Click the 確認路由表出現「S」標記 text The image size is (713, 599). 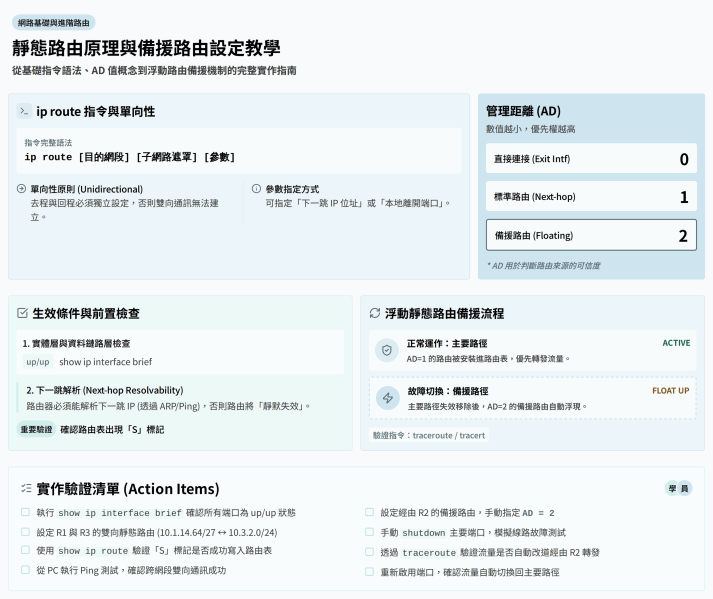point(112,429)
